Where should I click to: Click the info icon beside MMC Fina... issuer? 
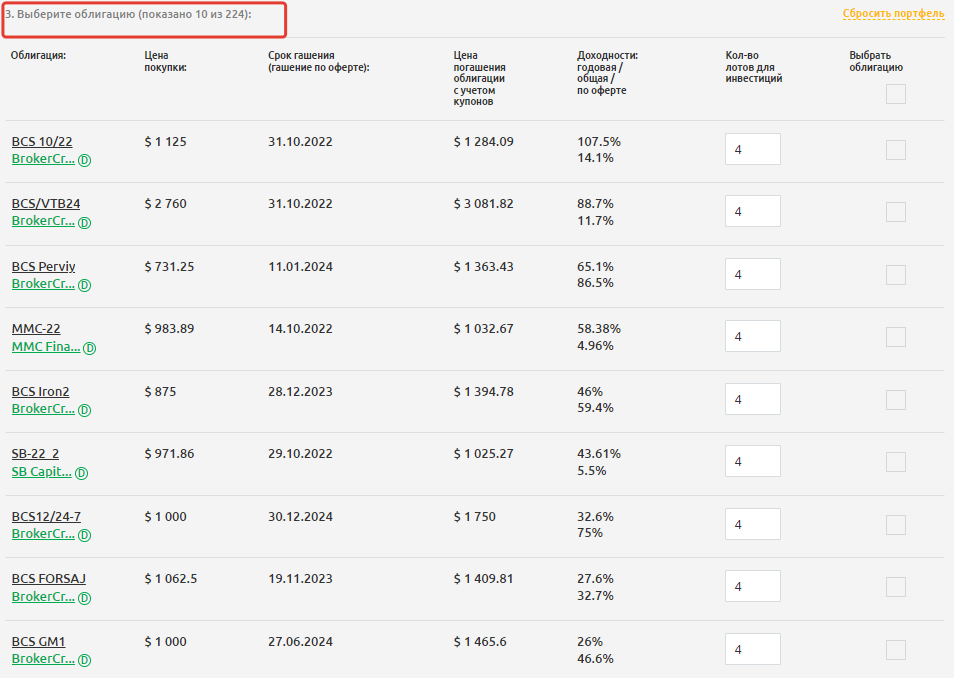pyautogui.click(x=90, y=348)
